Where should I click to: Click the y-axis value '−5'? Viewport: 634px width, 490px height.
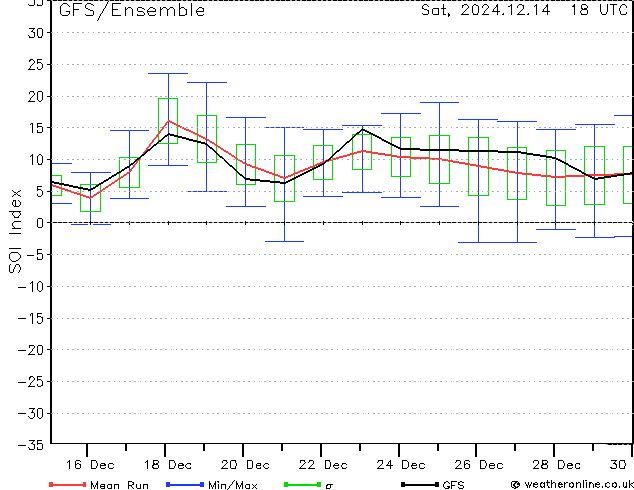[36, 255]
